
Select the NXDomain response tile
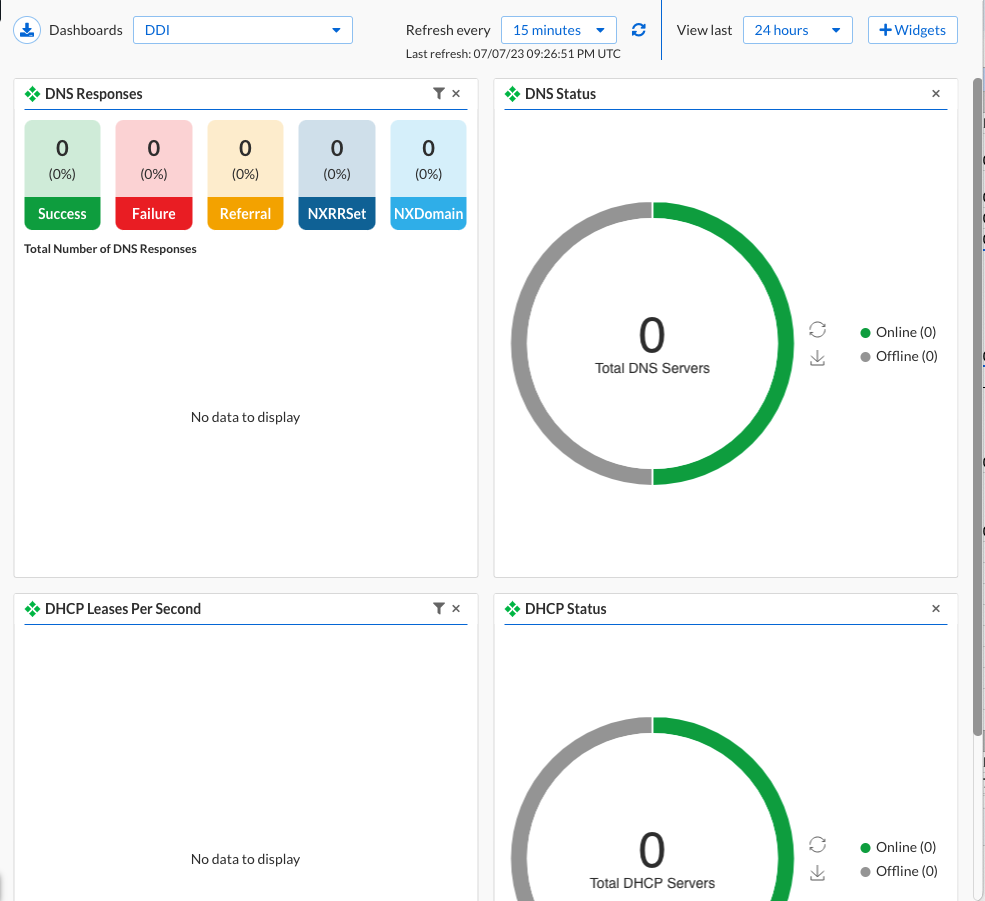(x=428, y=175)
